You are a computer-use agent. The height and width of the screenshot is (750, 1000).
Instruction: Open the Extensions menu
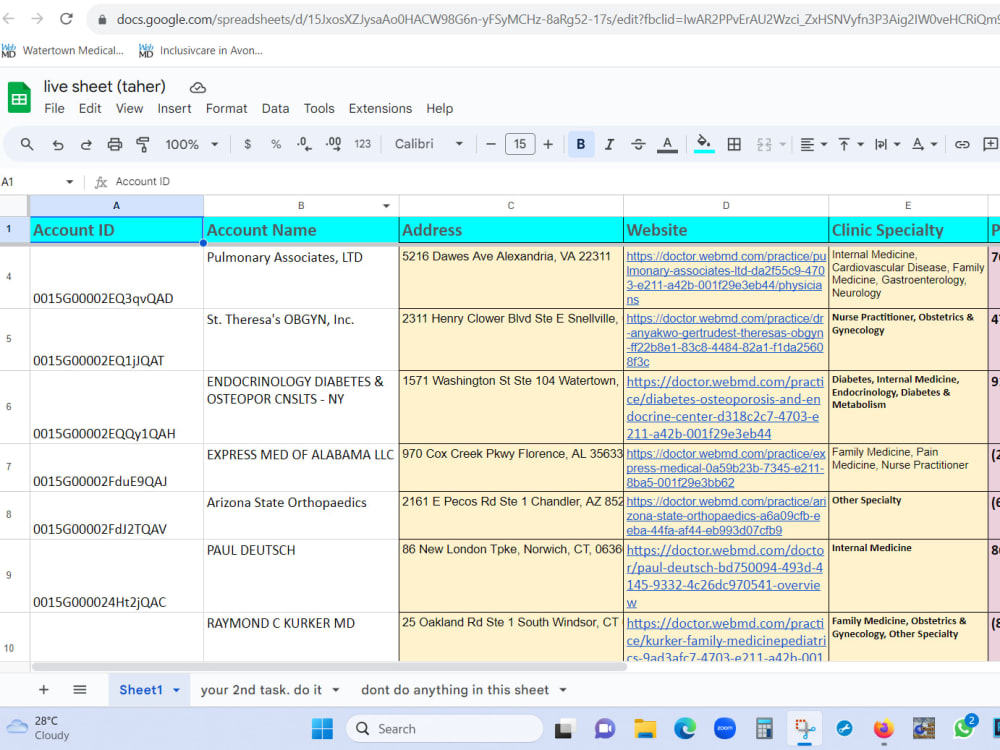click(380, 108)
